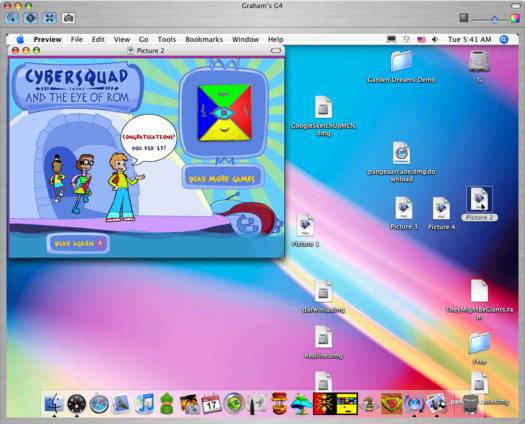Open the volume menu bar icon
The image size is (525, 424).
pyautogui.click(x=435, y=39)
